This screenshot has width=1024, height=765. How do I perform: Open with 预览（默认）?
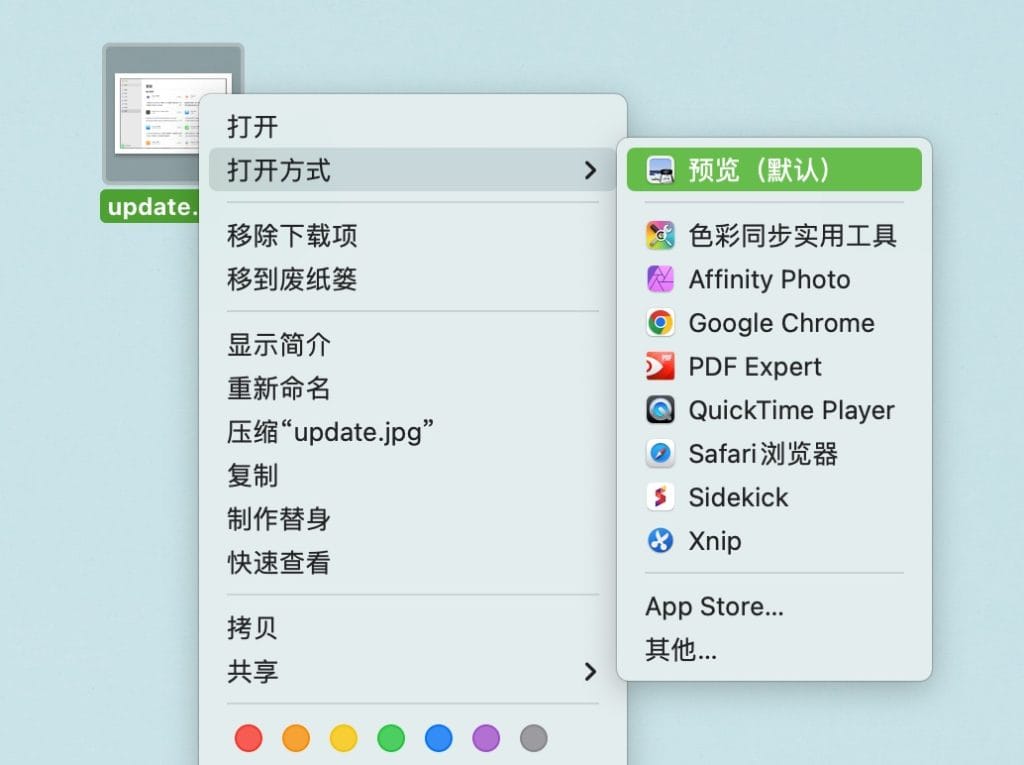click(x=774, y=170)
